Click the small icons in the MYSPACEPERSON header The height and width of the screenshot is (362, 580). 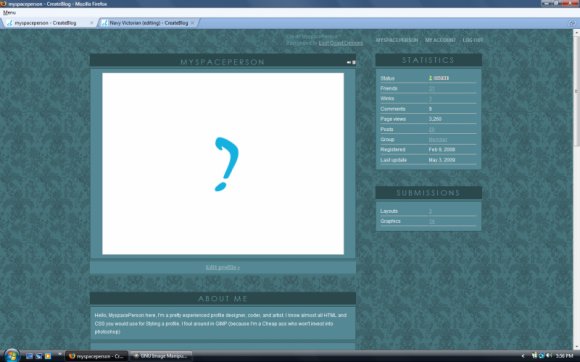(x=351, y=62)
